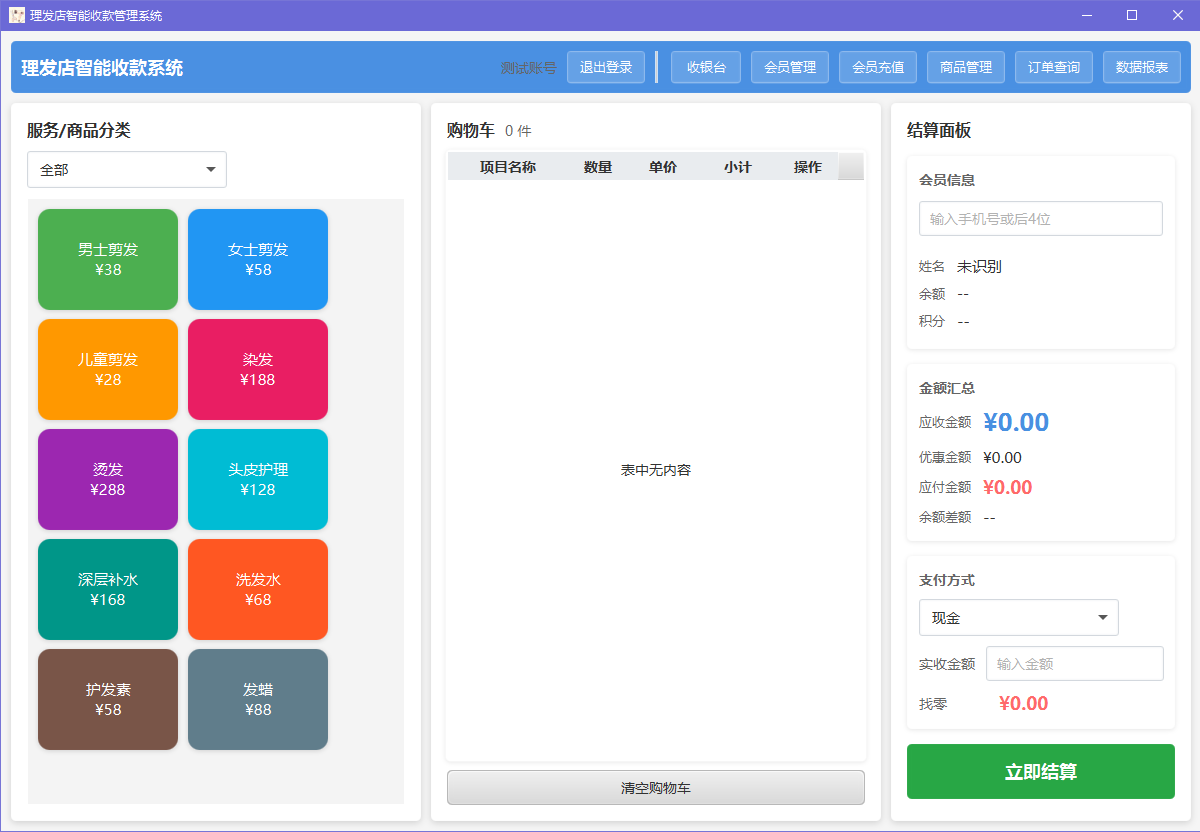
Task: Select 头皮护理 from the service grid
Action: [257, 479]
